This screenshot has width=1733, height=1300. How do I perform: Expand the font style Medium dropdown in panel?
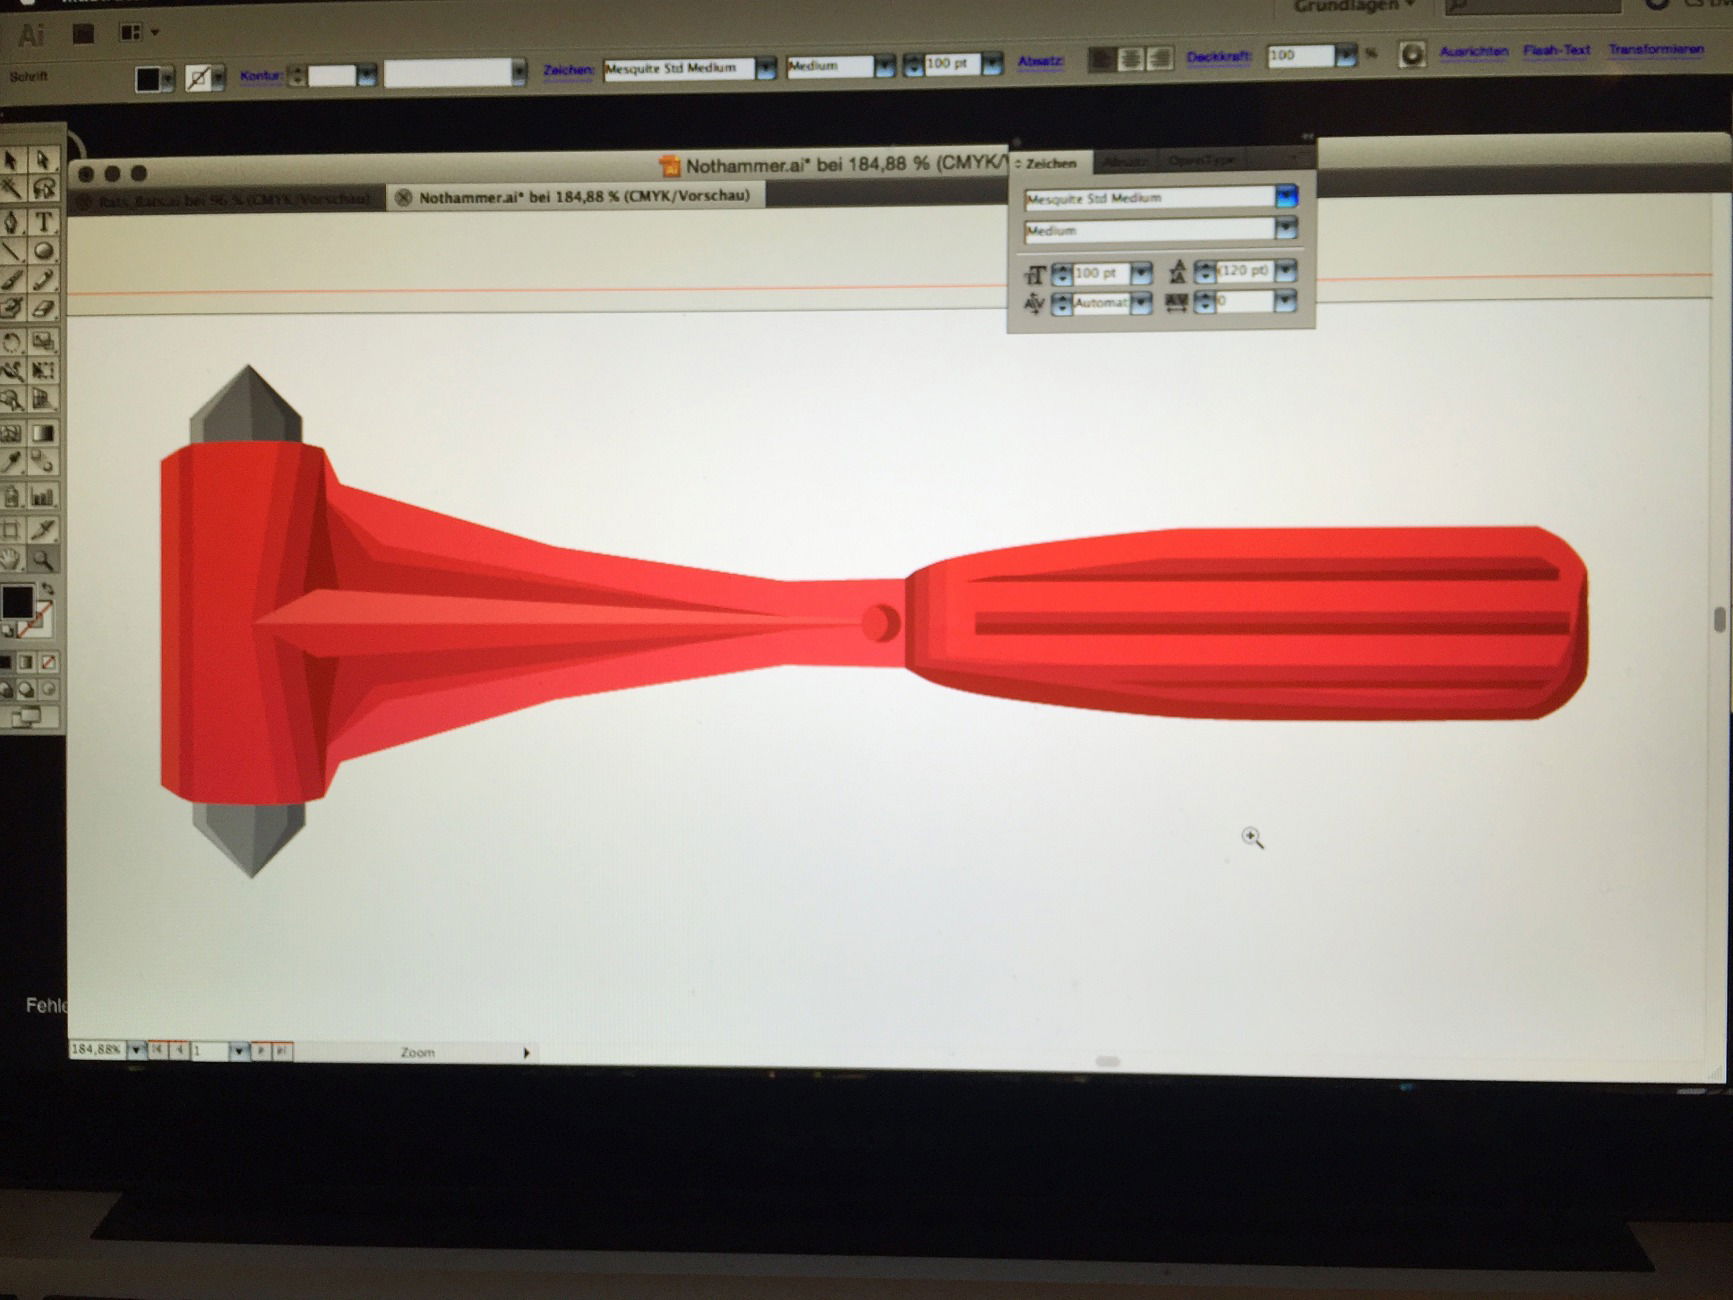pyautogui.click(x=1286, y=230)
